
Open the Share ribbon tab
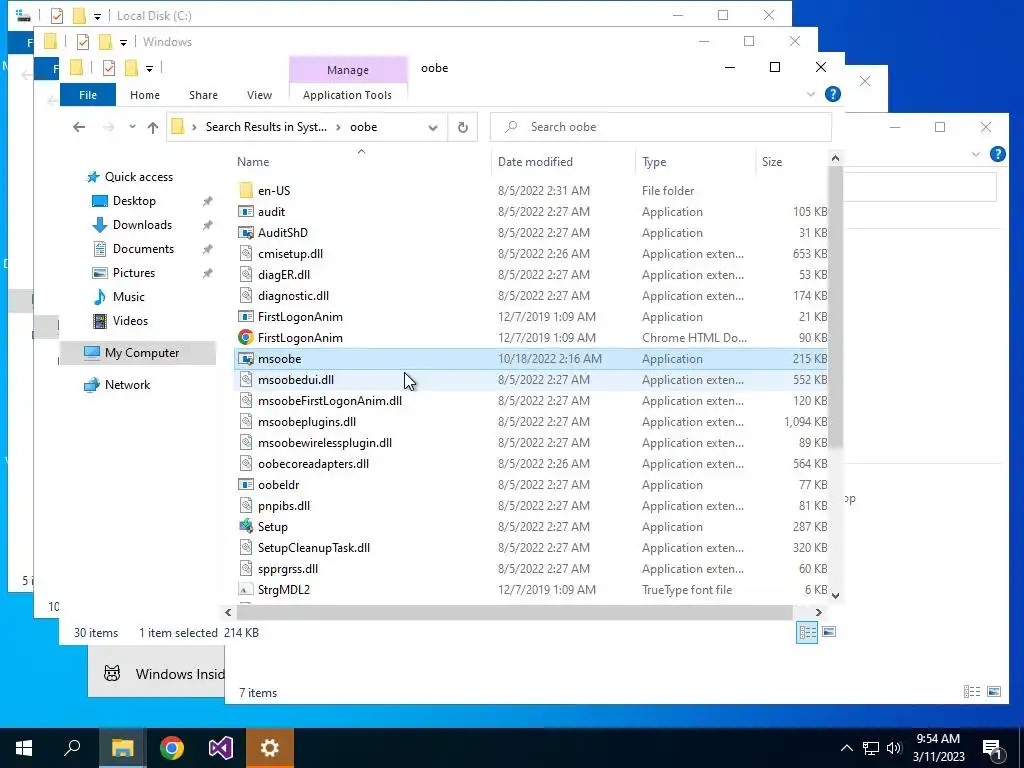[203, 95]
